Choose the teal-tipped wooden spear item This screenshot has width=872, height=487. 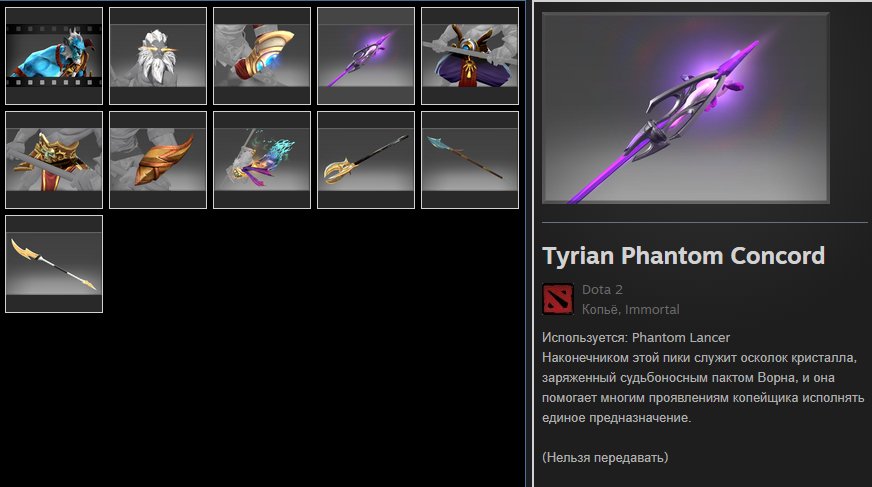[x=470, y=160]
